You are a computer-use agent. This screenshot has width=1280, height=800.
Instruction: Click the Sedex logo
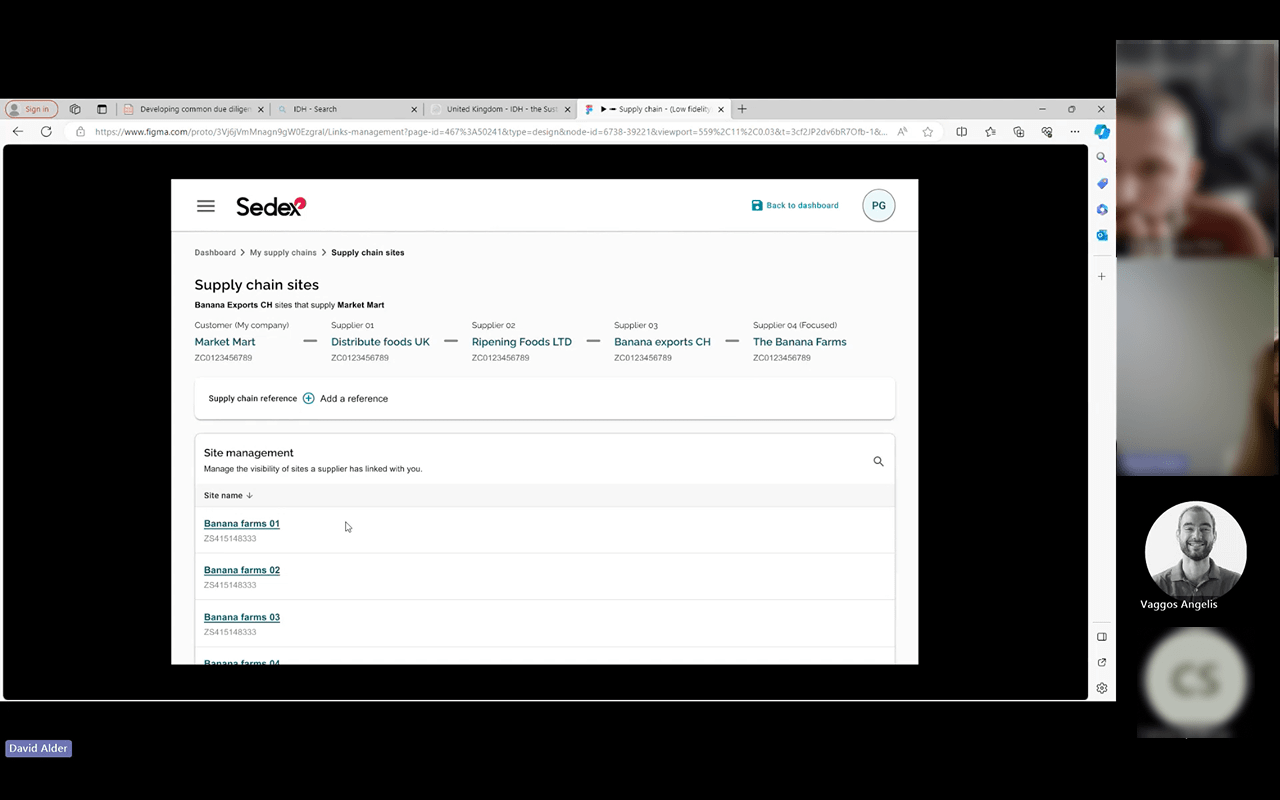pyautogui.click(x=271, y=206)
